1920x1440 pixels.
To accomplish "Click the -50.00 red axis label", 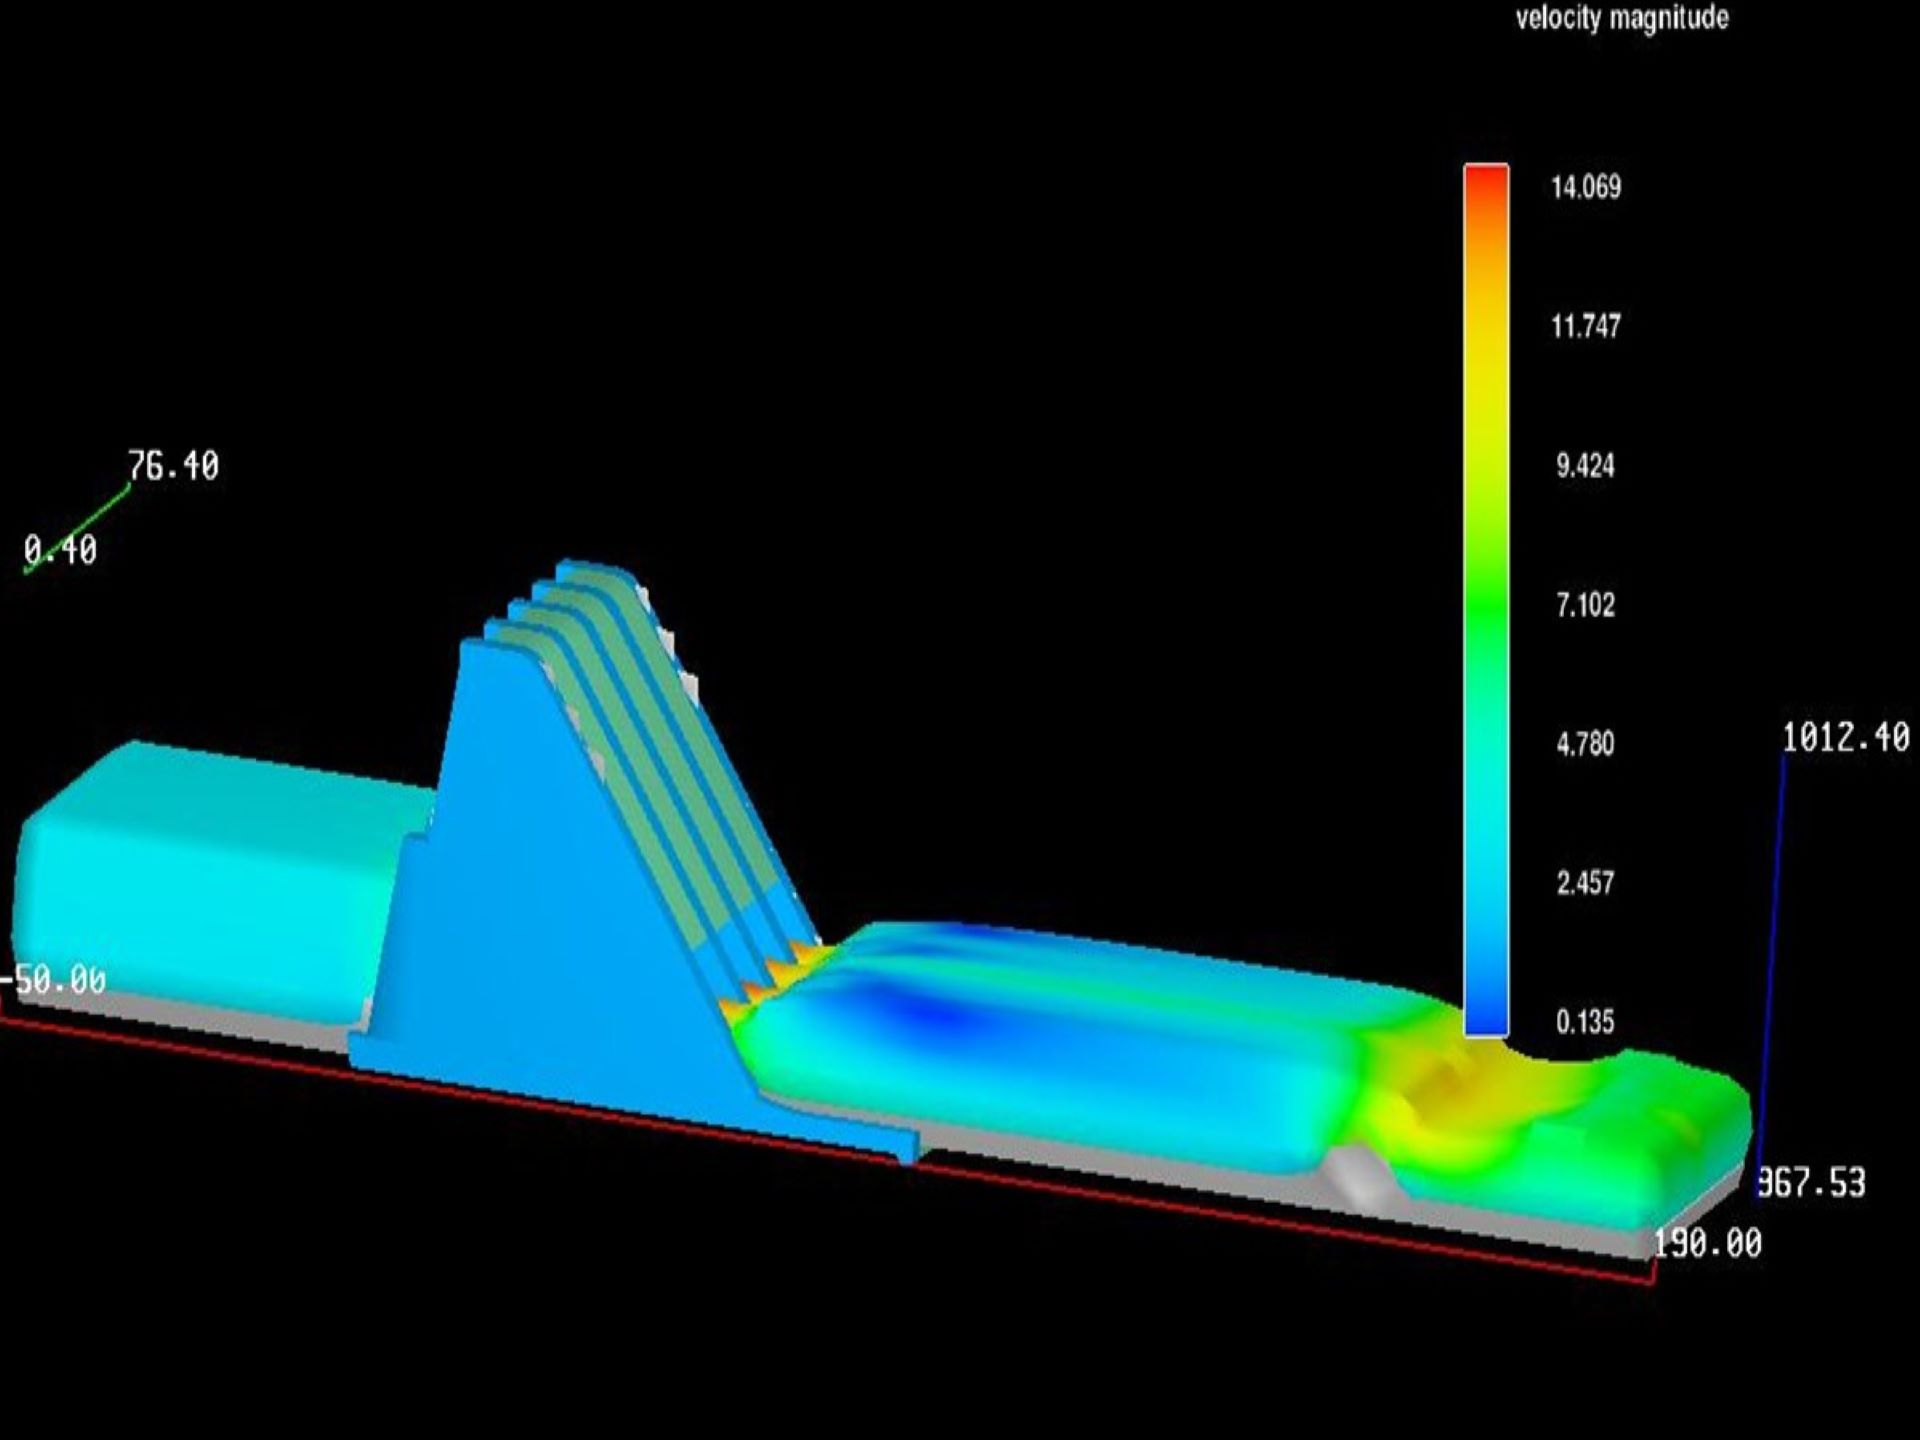I will [55, 980].
